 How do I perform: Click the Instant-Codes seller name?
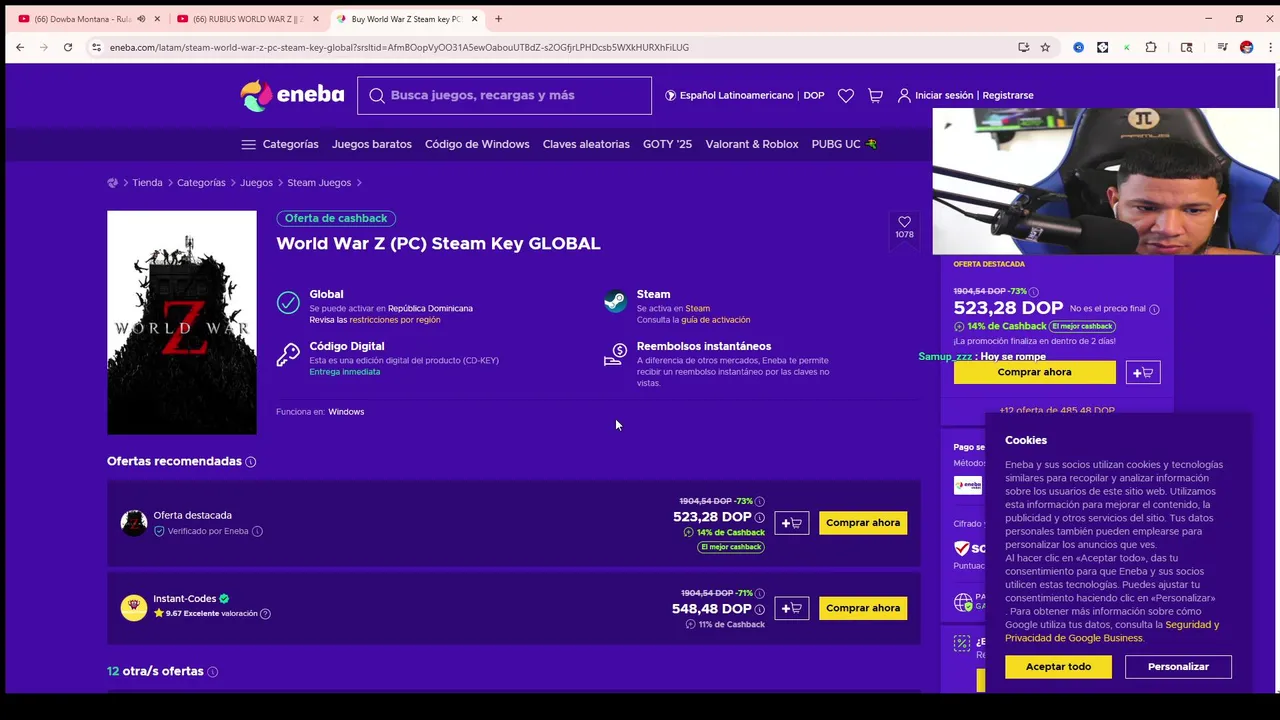click(185, 599)
